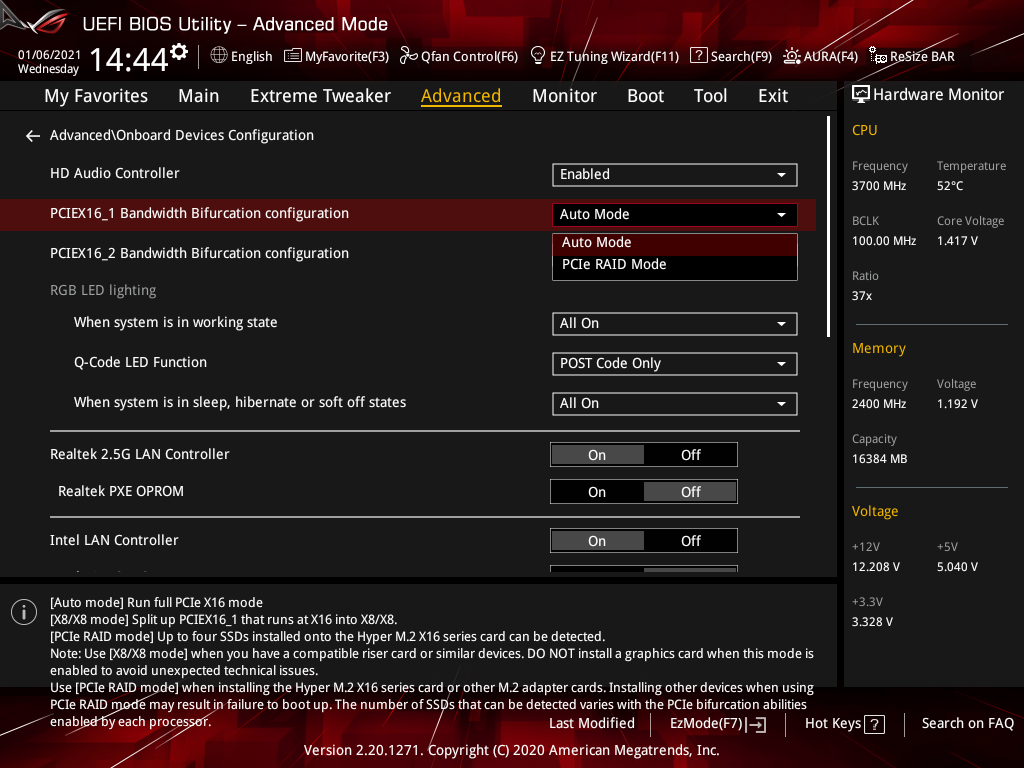Click the 14:44 clock display
This screenshot has width=1024, height=768.
point(129,60)
